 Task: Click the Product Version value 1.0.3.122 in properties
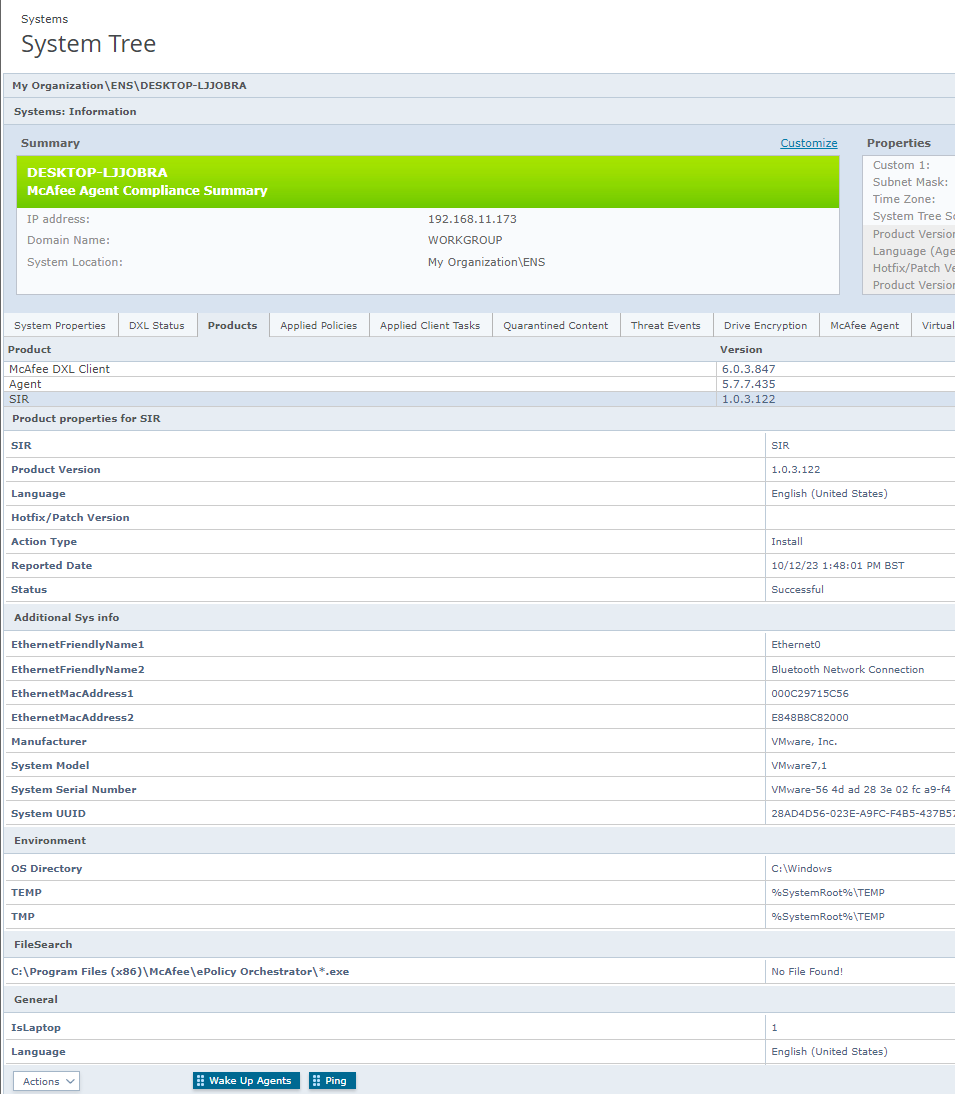(x=796, y=470)
